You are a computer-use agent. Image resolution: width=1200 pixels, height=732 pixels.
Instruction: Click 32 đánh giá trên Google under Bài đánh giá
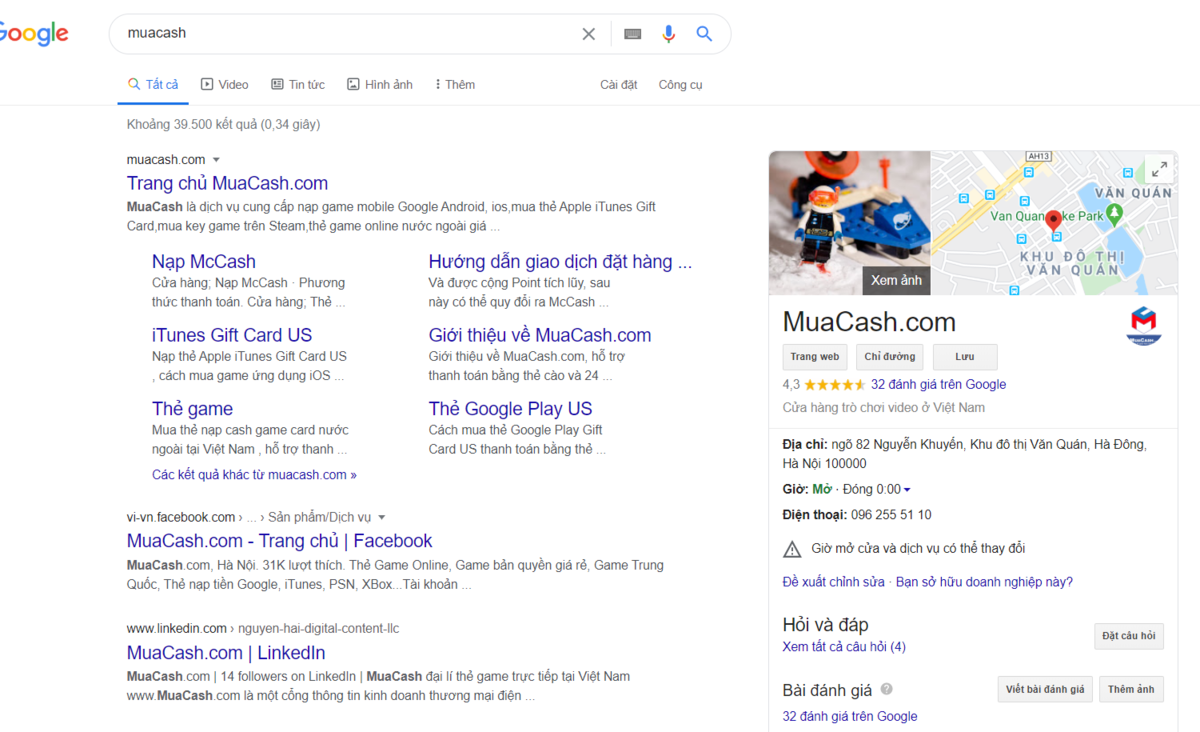(x=850, y=716)
